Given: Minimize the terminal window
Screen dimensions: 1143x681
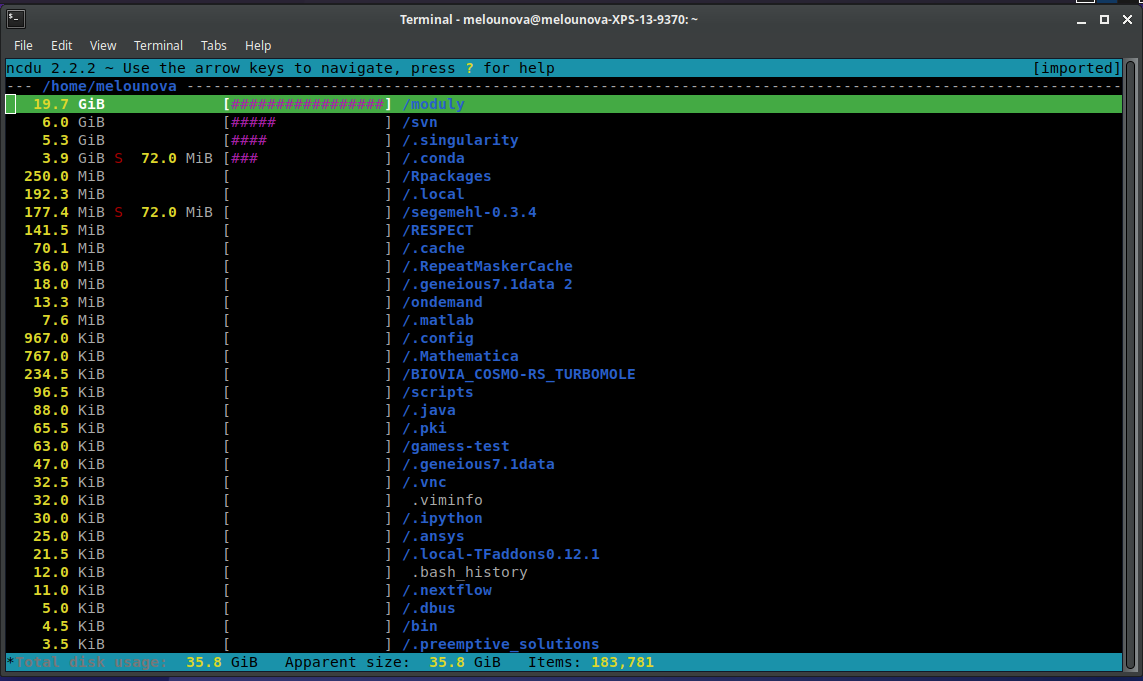Looking at the screenshot, I should [1083, 19].
